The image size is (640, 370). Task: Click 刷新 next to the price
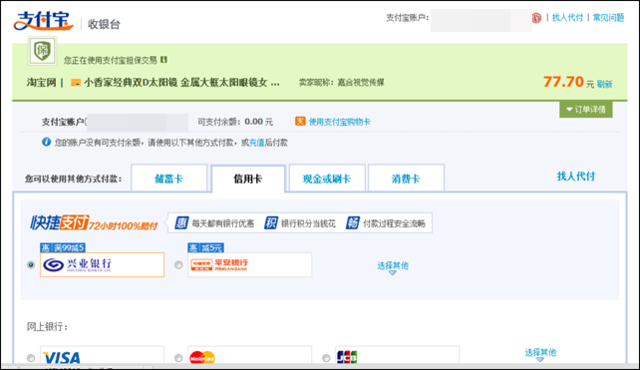tap(604, 84)
